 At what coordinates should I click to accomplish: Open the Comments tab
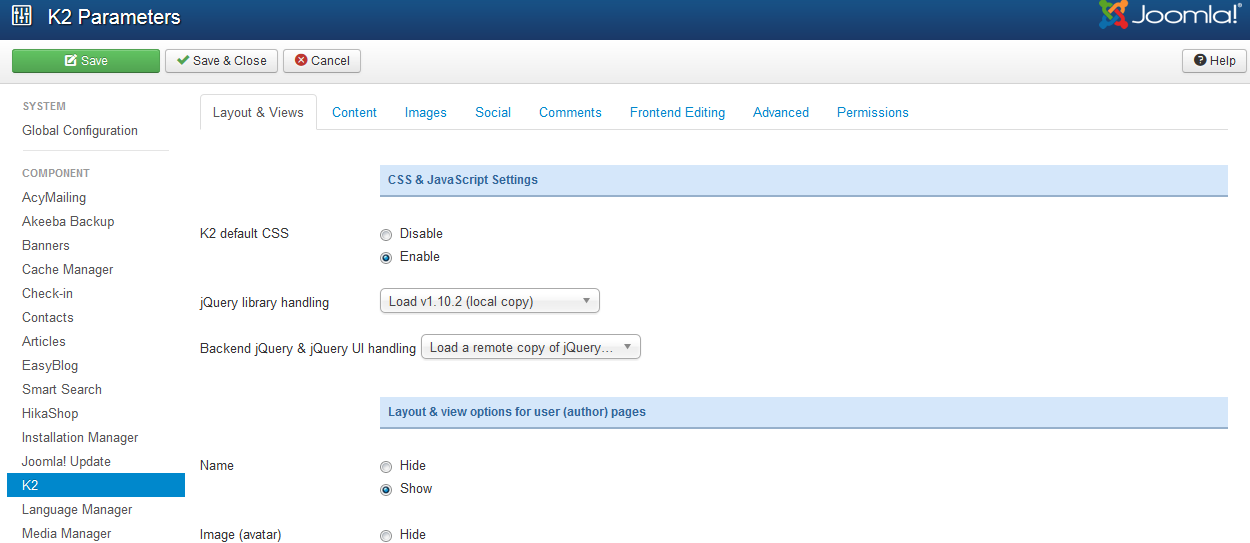(x=570, y=113)
